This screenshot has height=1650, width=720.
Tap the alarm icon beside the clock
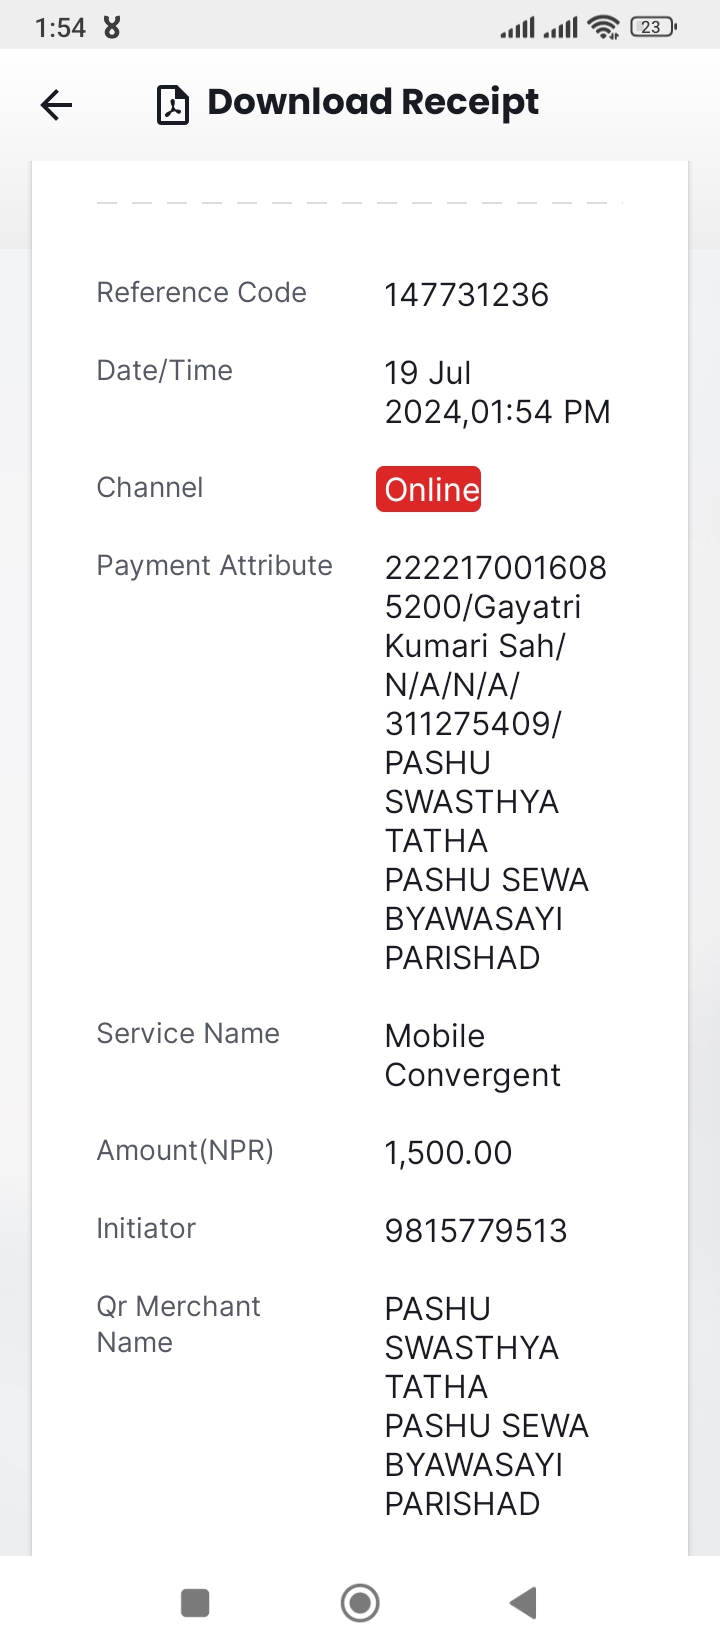point(112,27)
